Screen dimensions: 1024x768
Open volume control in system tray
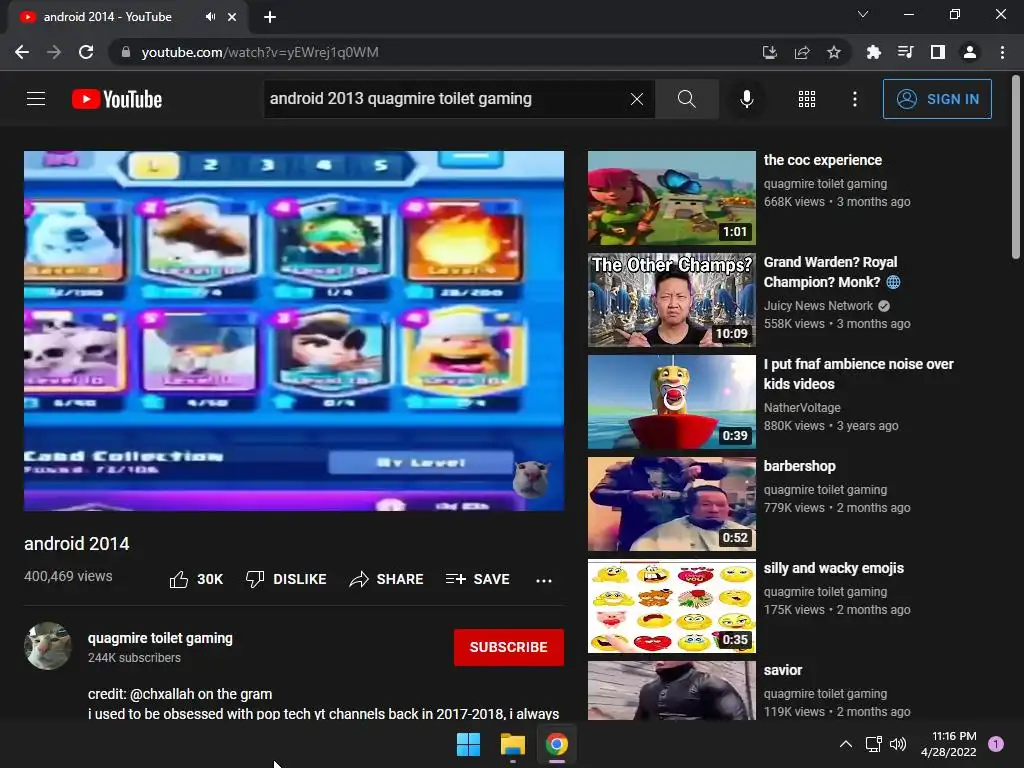tap(898, 744)
